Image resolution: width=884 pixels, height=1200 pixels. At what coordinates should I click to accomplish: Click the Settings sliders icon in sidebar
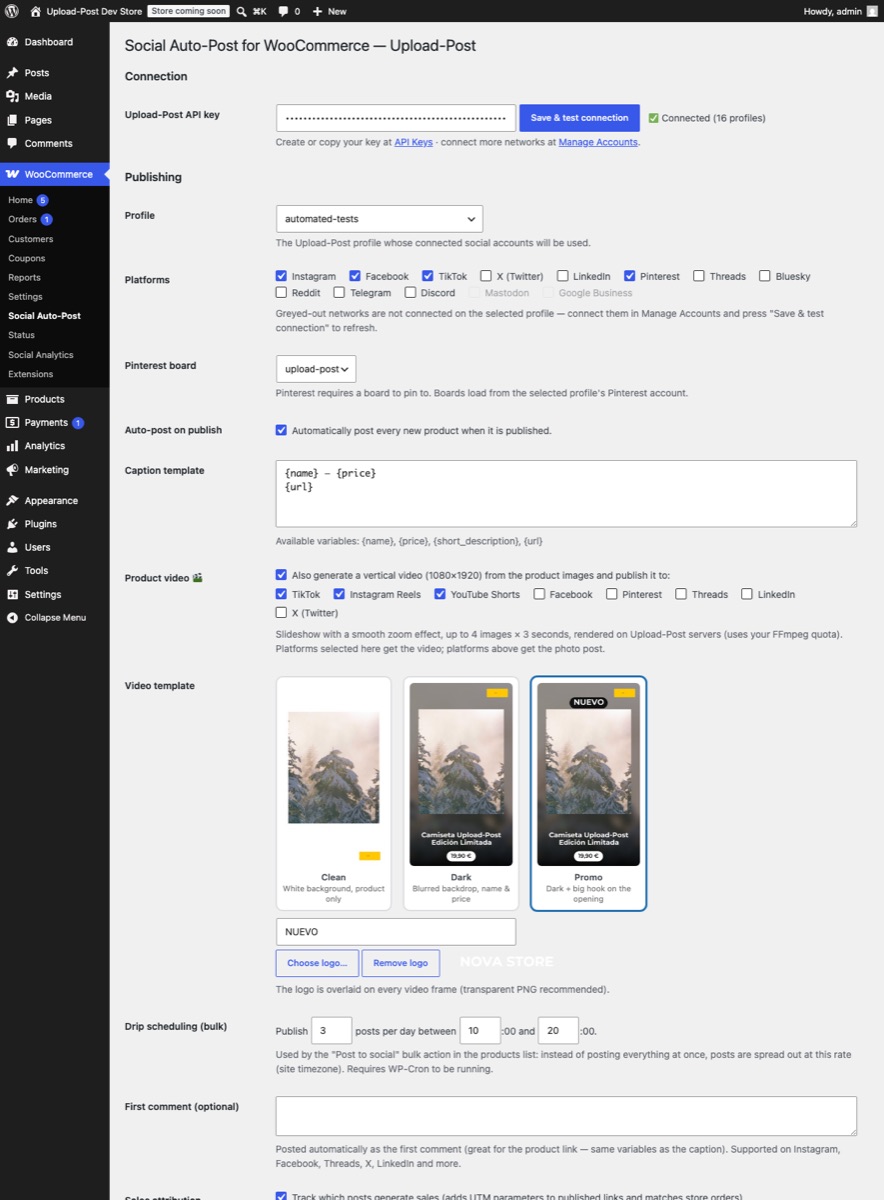pos(12,594)
